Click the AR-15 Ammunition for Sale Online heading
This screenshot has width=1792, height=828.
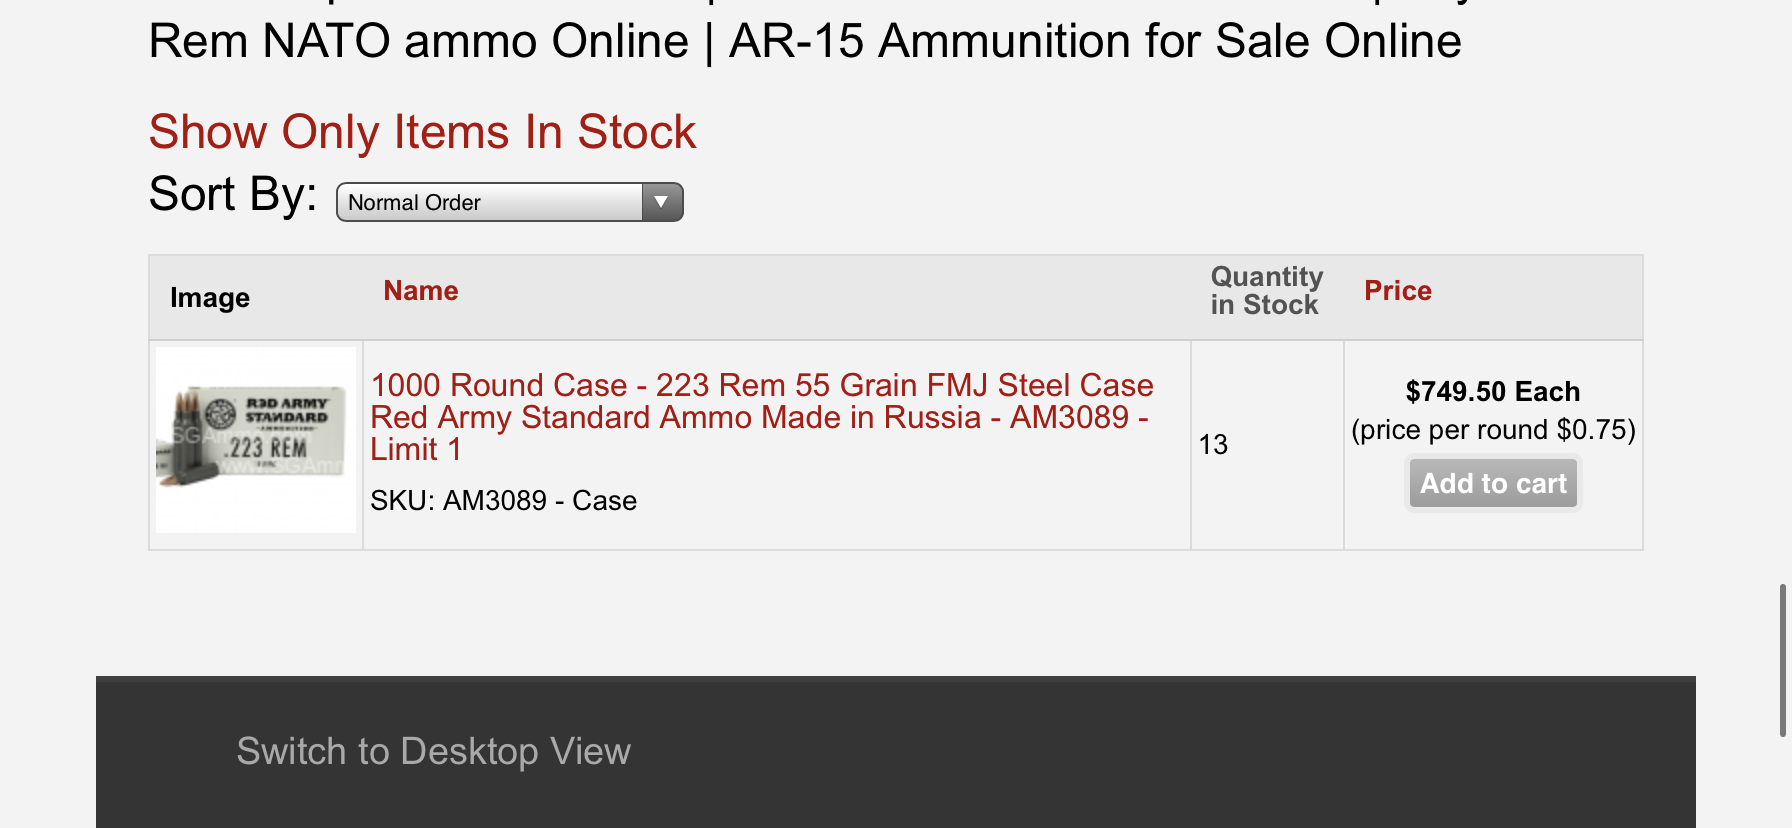pyautogui.click(x=1095, y=42)
